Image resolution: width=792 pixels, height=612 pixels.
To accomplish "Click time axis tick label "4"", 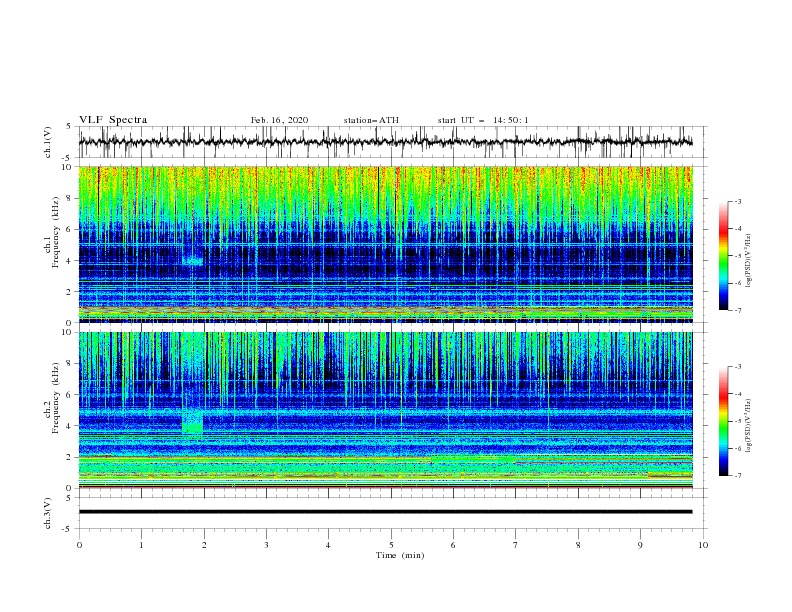I will 328,545.
